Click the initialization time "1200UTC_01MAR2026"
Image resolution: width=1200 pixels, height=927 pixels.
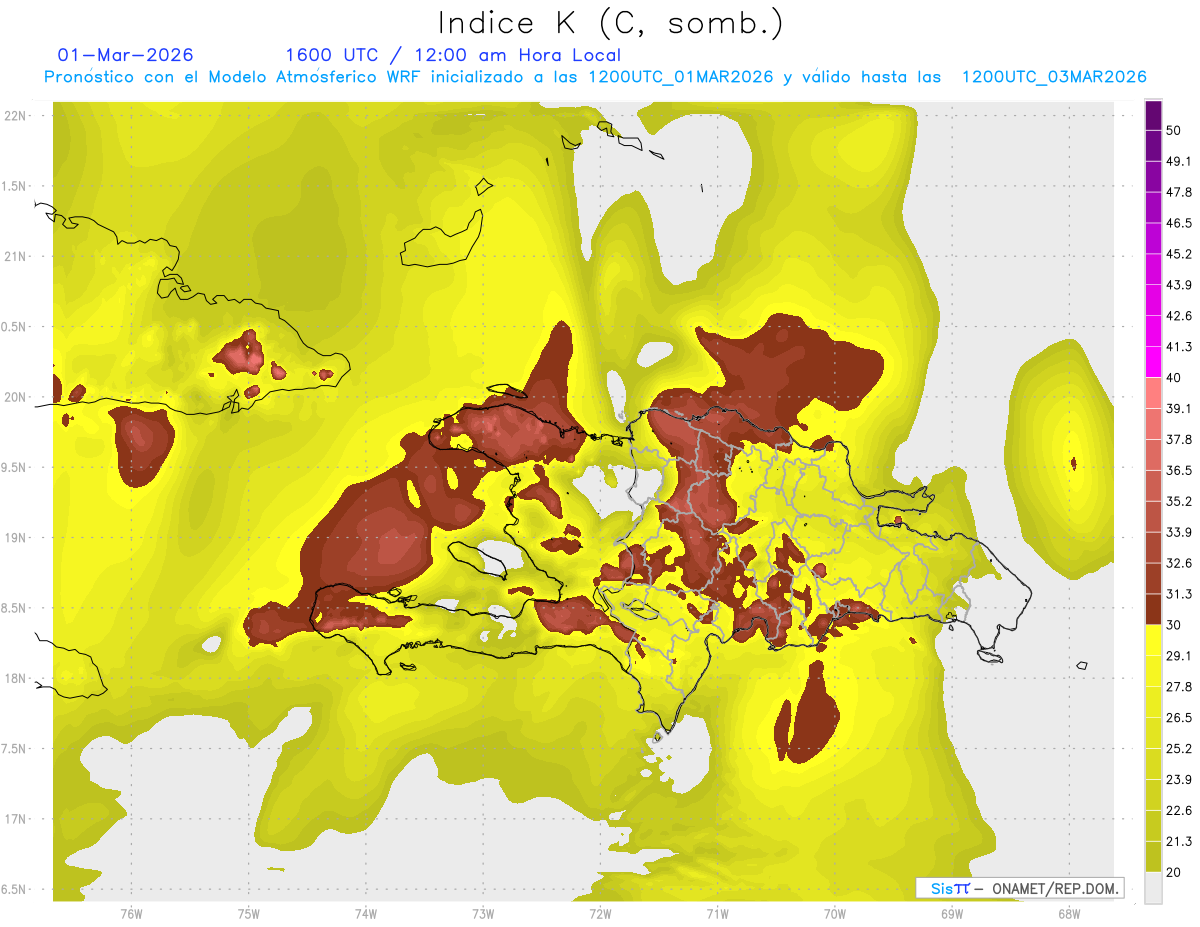coord(681,77)
